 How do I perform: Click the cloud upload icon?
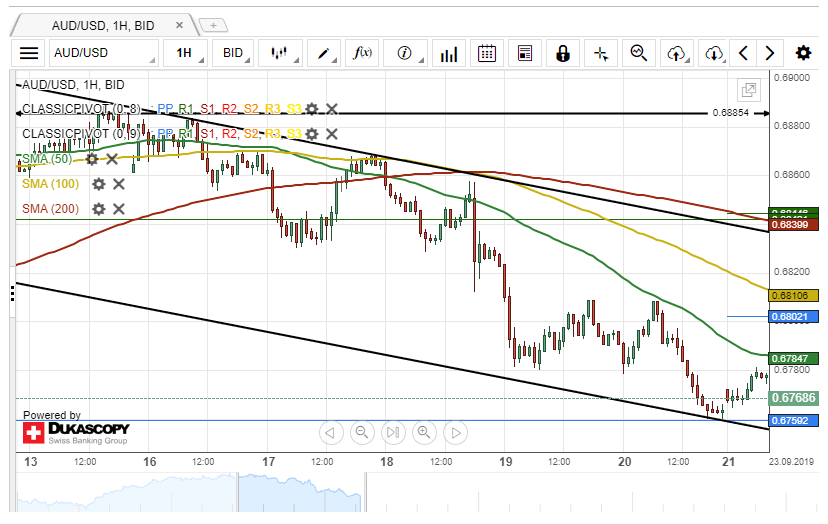tap(677, 53)
